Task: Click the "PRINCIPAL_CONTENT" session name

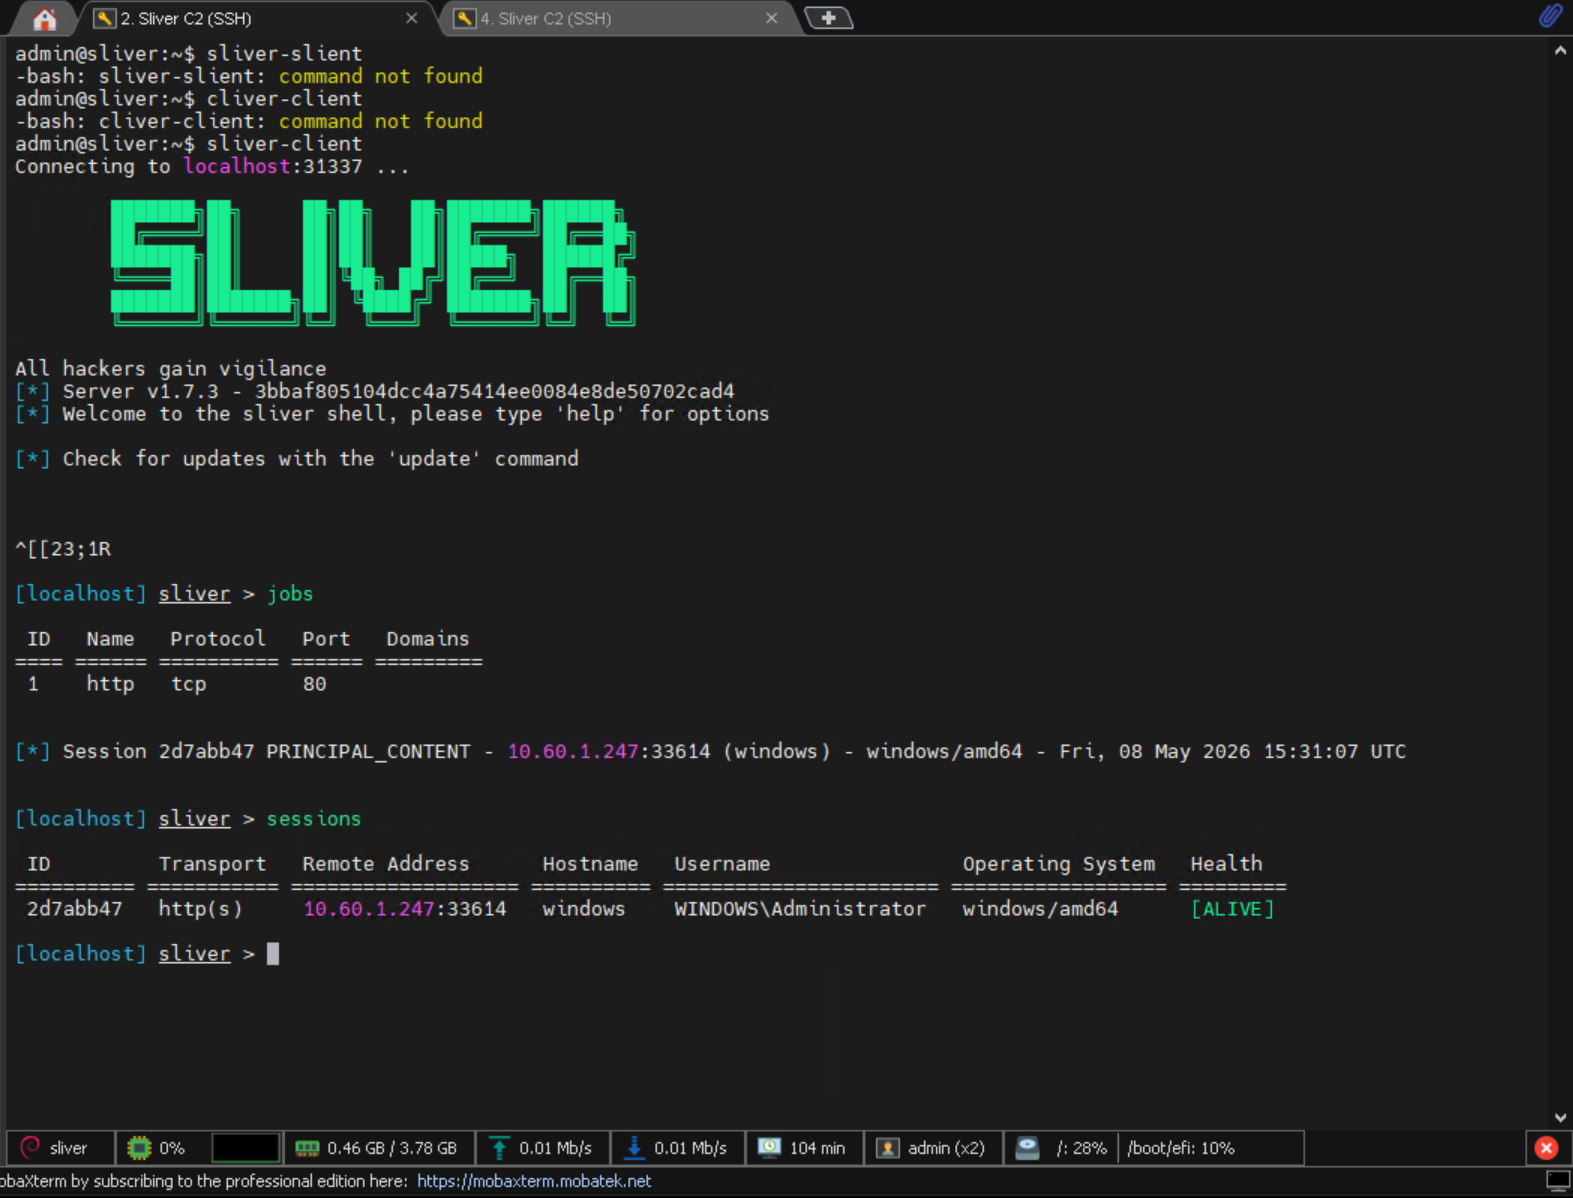Action: coord(368,752)
